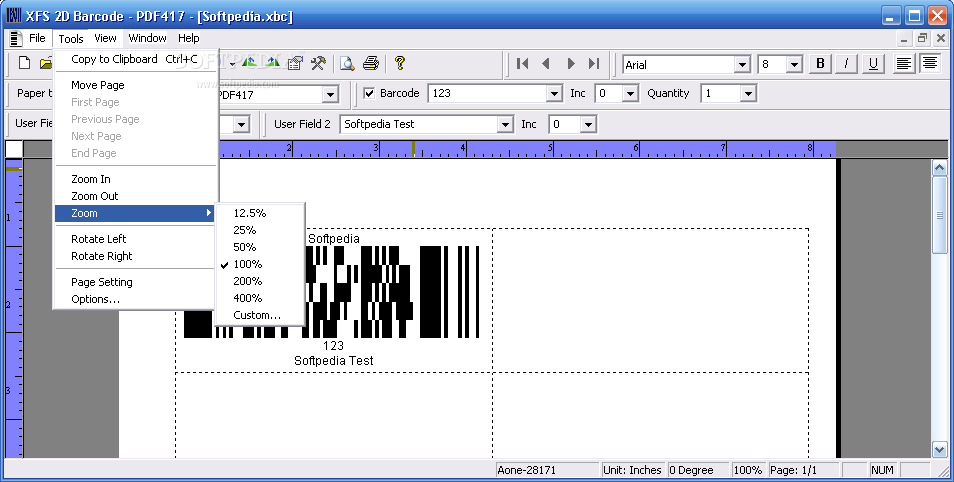The width and height of the screenshot is (954, 482).
Task: Go to next page arrow icon
Action: [571, 63]
